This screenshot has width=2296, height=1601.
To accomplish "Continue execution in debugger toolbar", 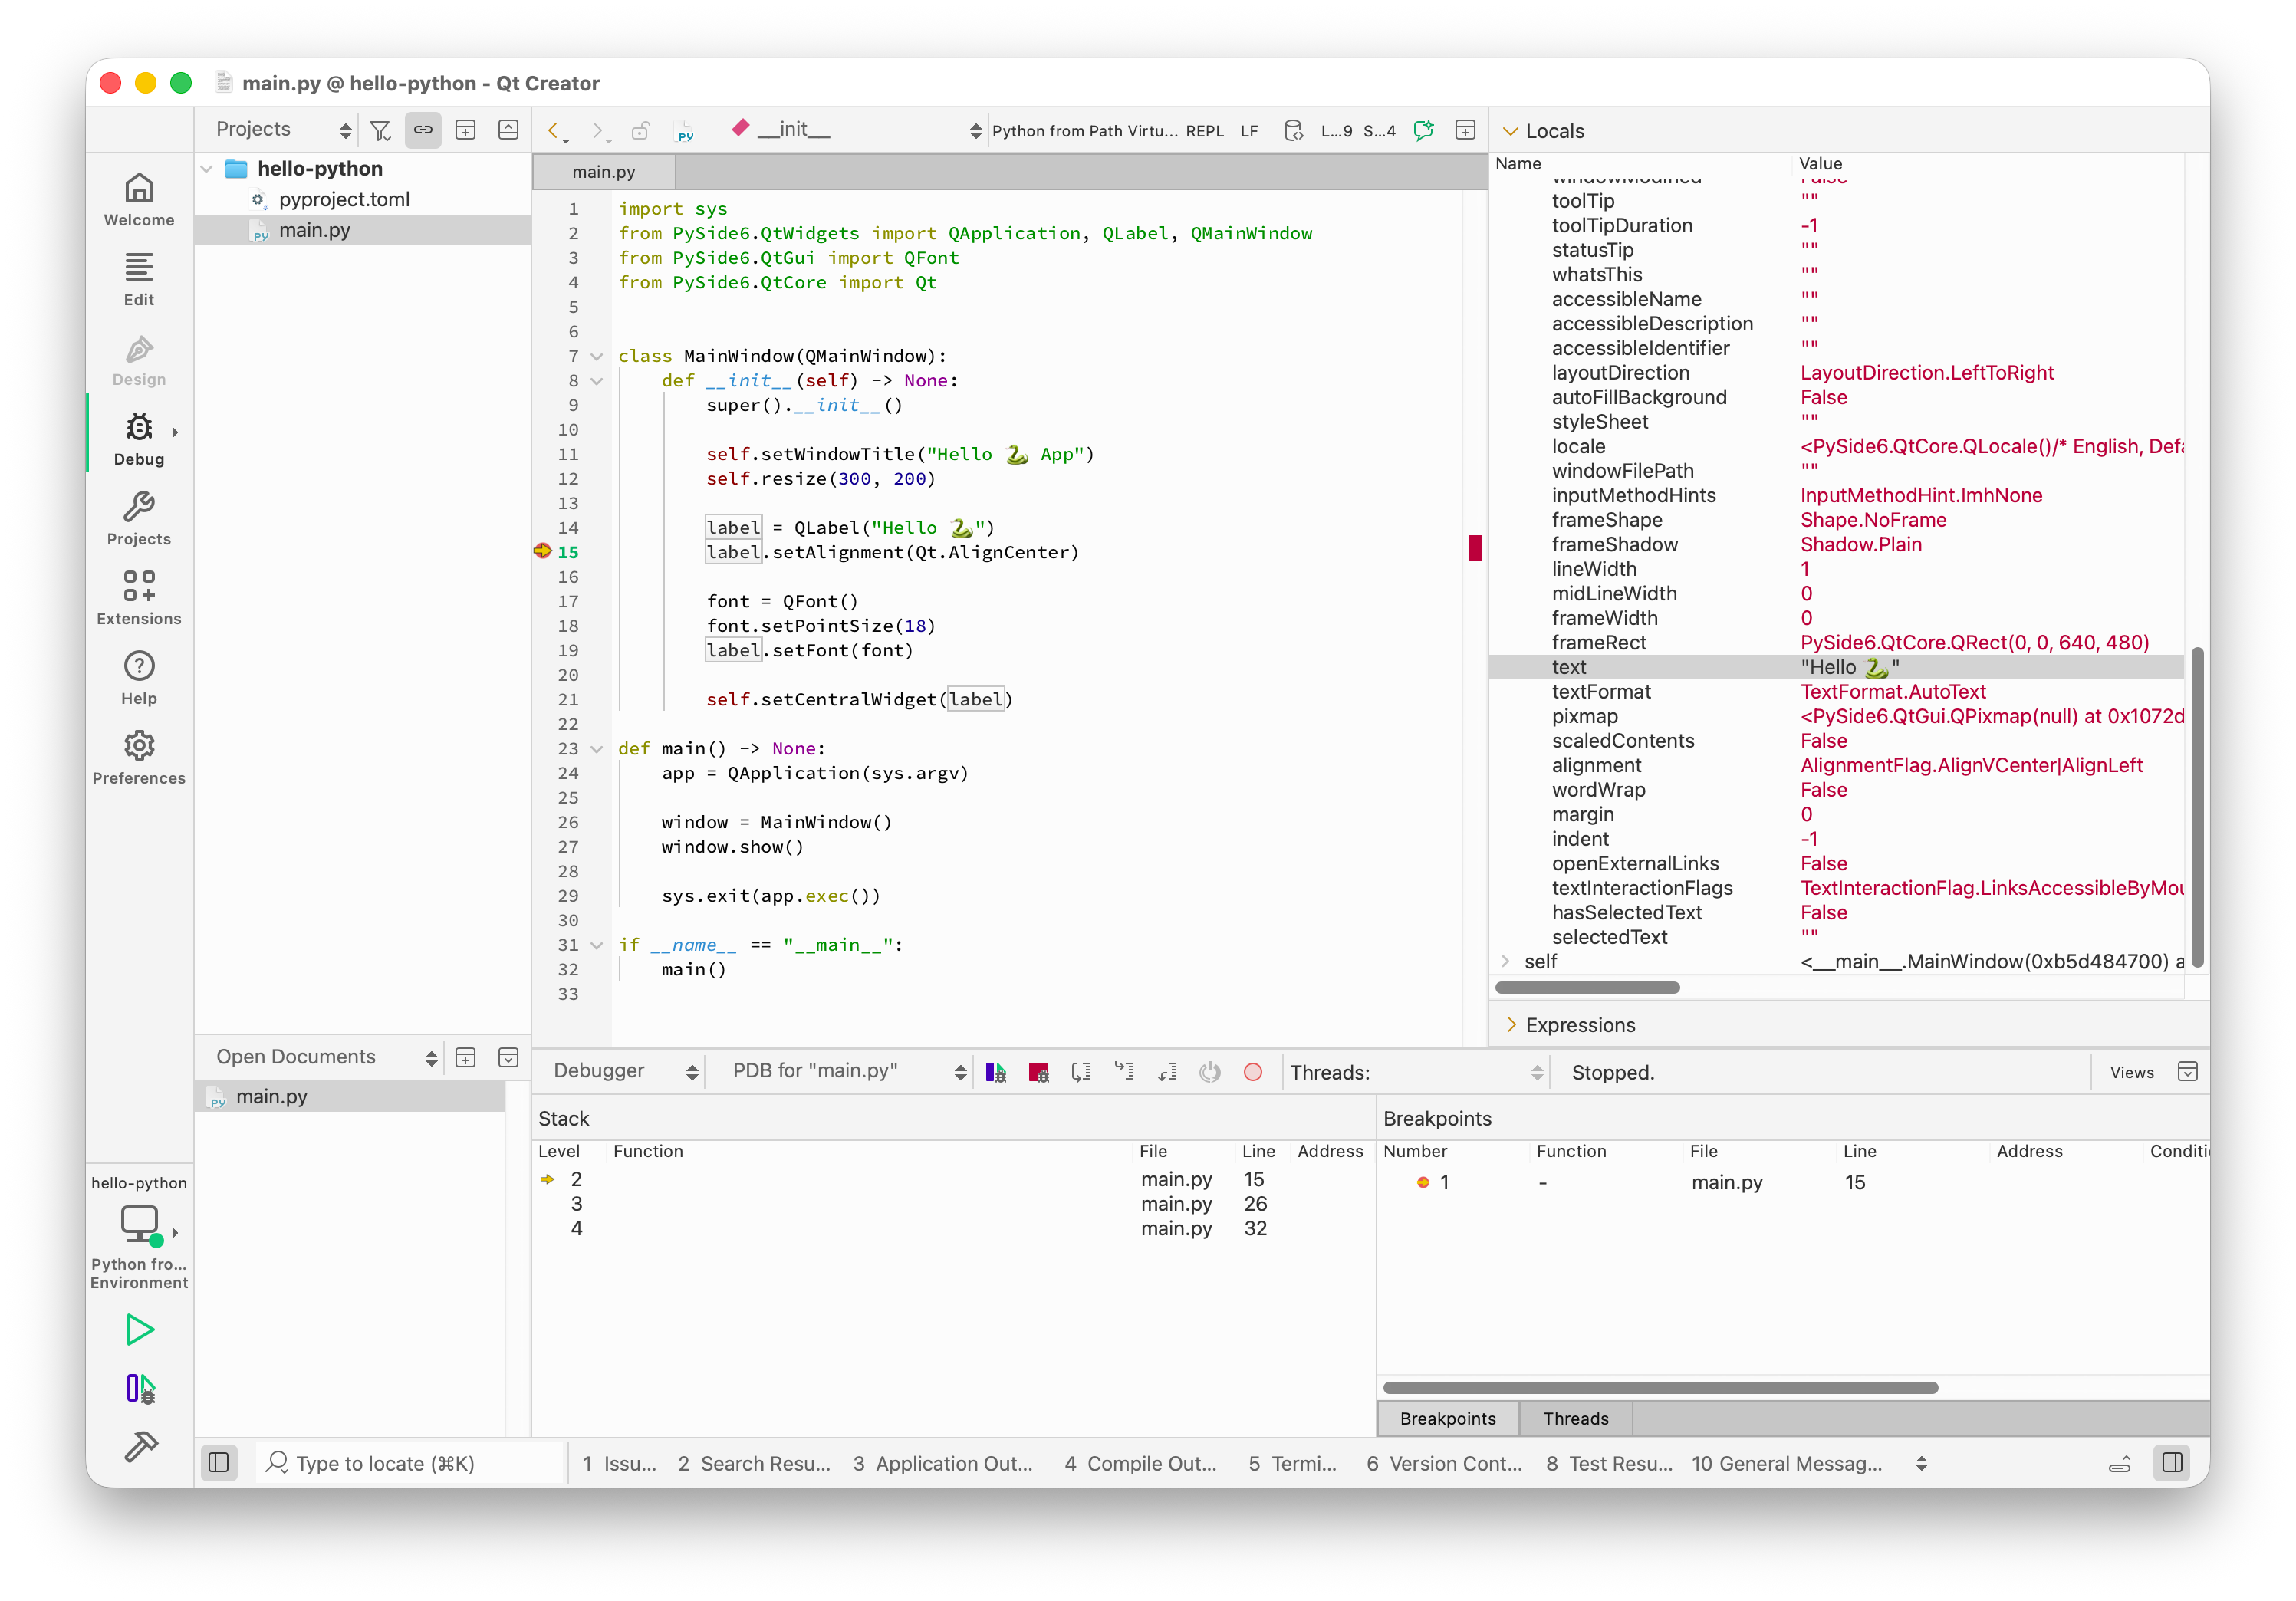I will pyautogui.click(x=996, y=1072).
